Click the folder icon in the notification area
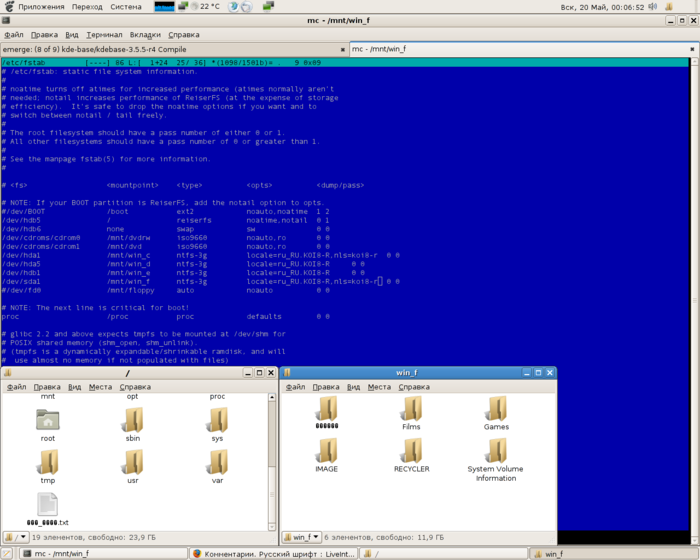The width and height of the screenshot is (700, 560). 669,6
